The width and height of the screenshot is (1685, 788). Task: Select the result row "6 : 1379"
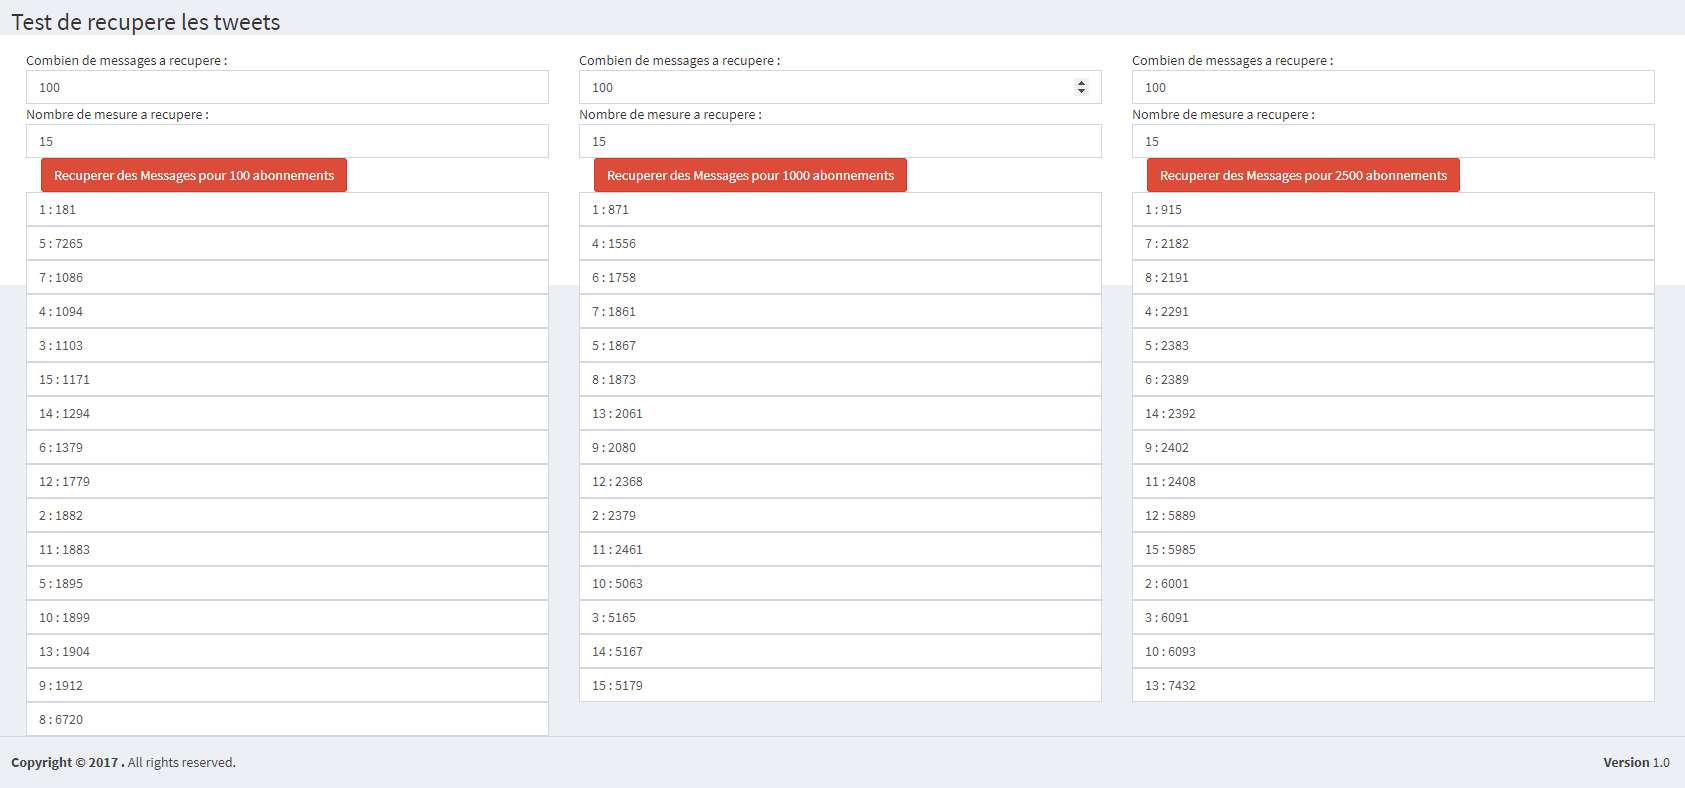point(287,447)
